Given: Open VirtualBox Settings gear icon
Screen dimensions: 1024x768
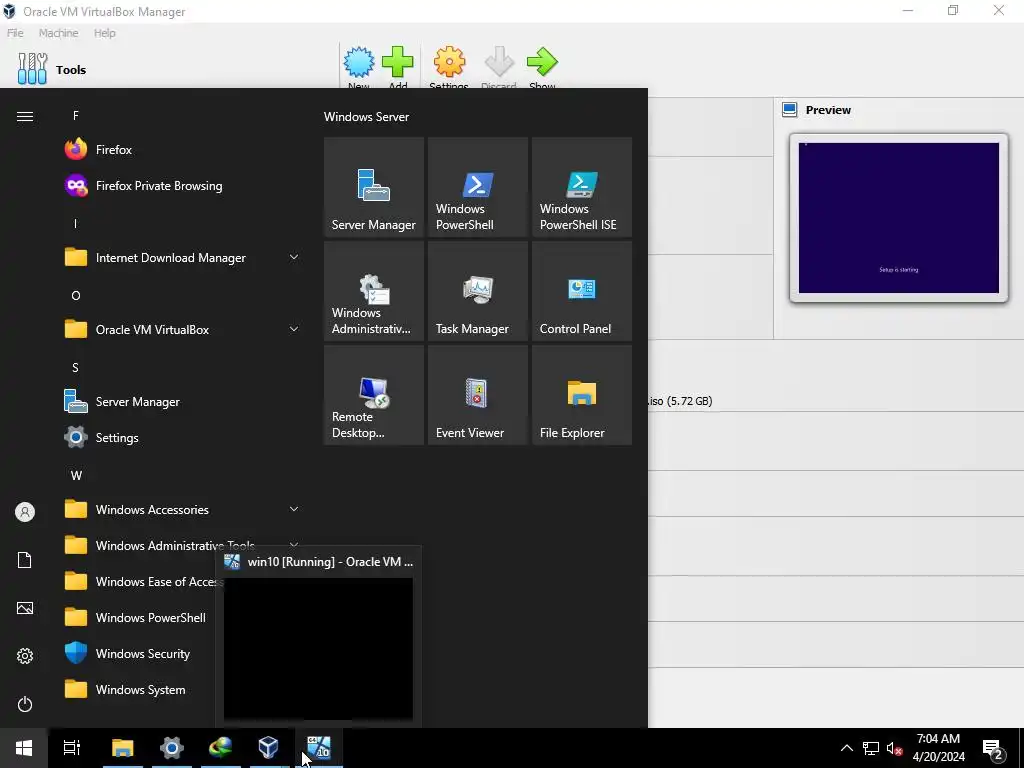Looking at the screenshot, I should coord(449,62).
